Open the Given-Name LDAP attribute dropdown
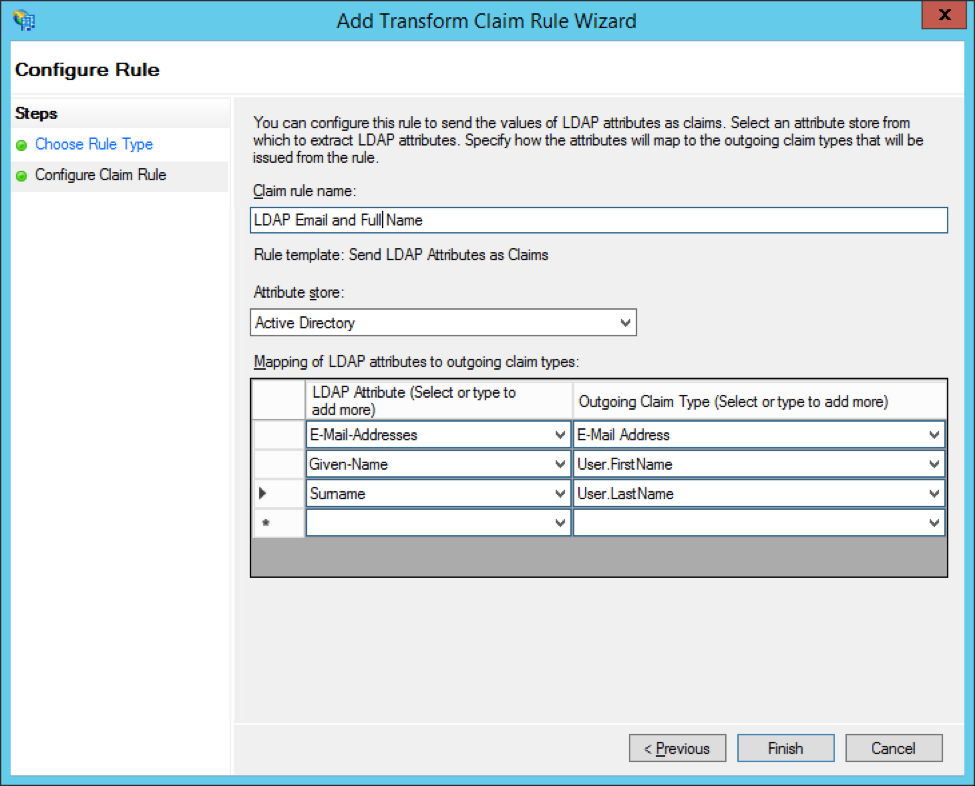975x786 pixels. 560,464
